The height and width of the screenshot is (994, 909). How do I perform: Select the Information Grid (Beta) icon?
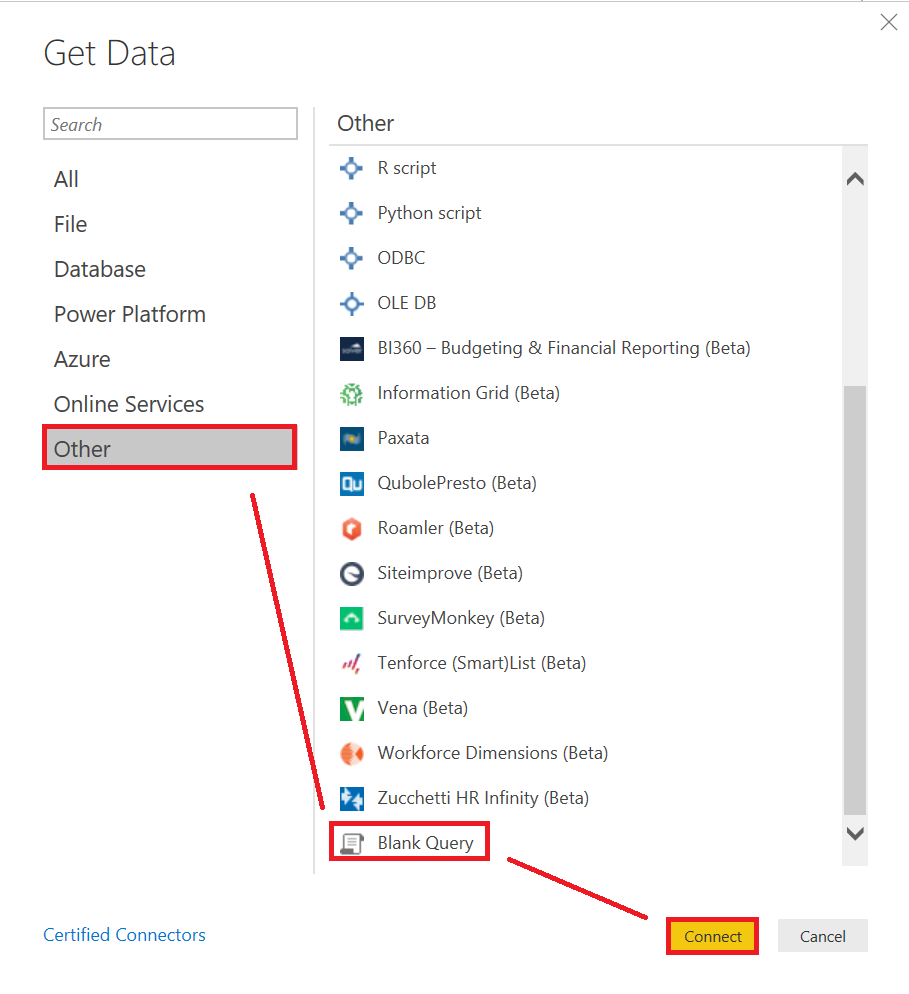coord(351,393)
